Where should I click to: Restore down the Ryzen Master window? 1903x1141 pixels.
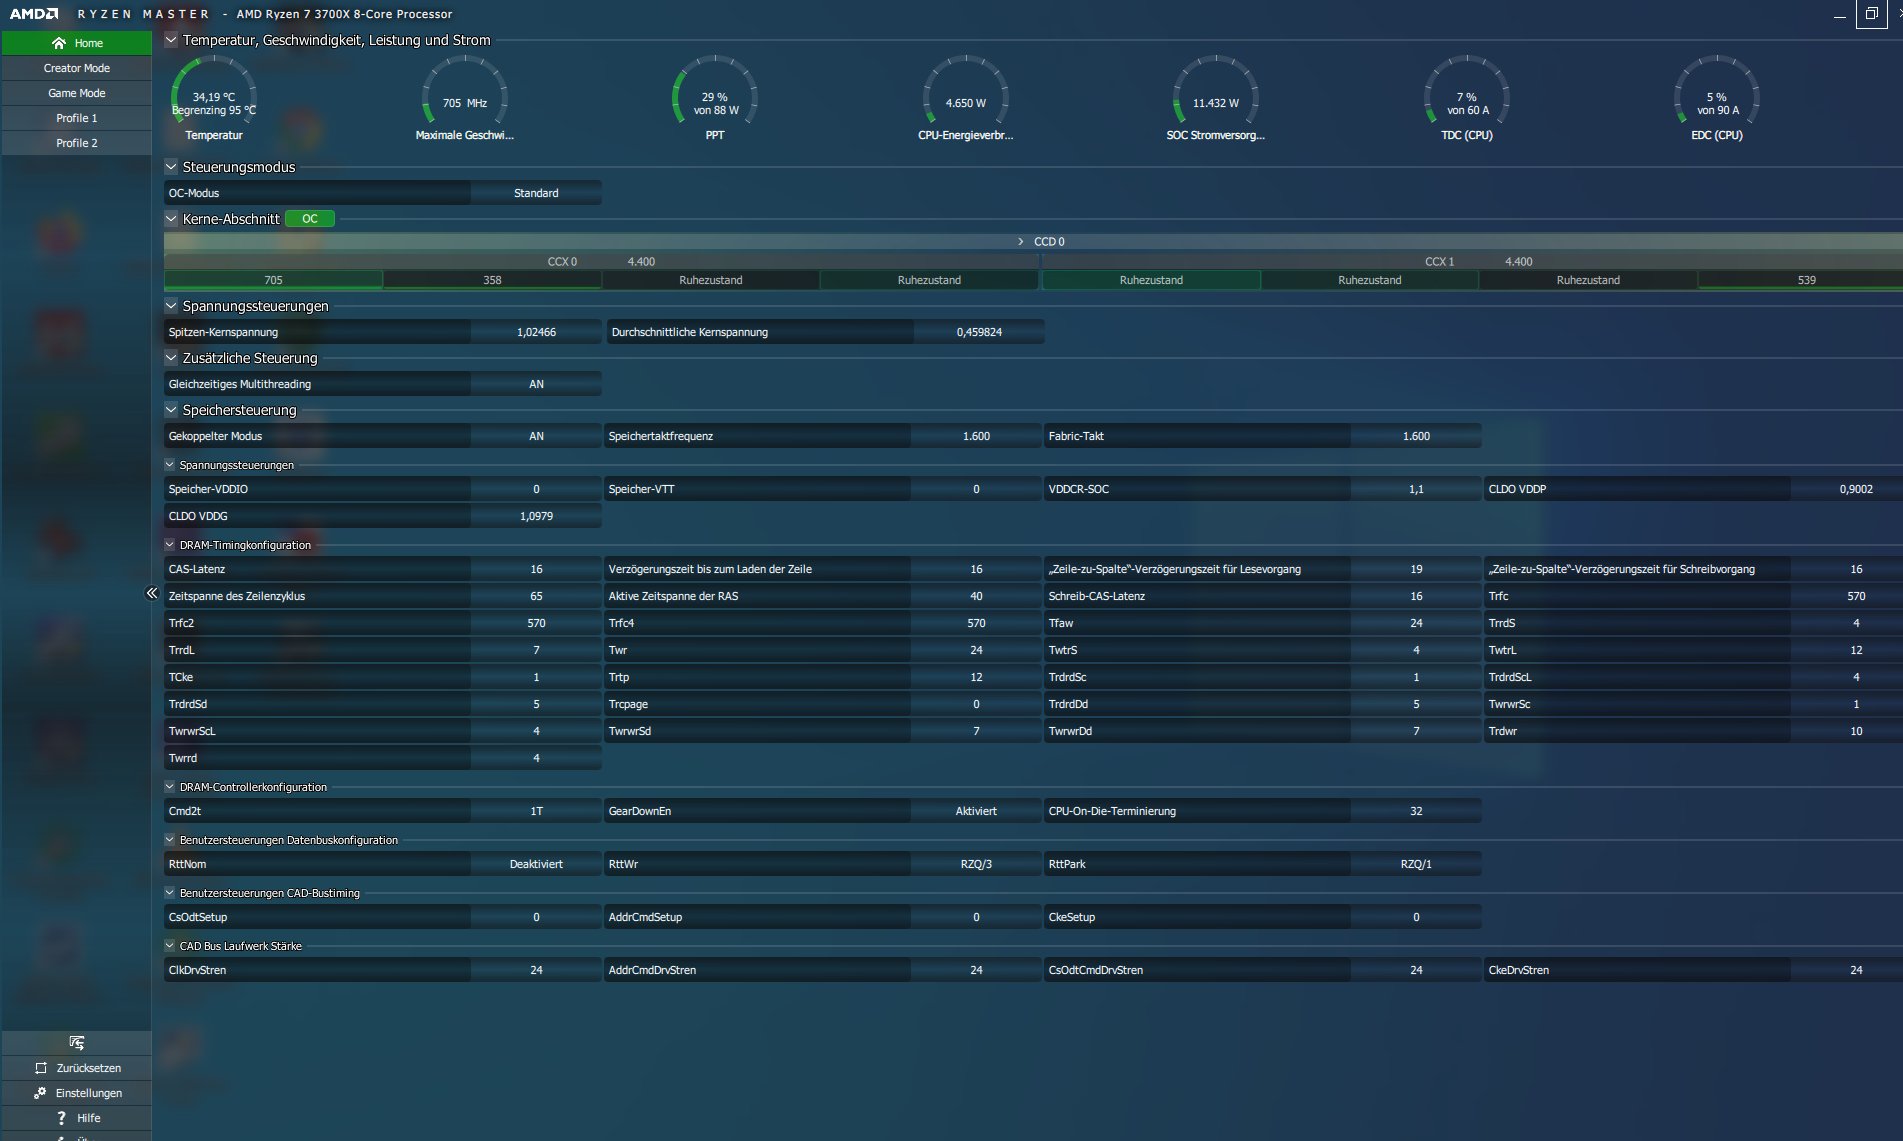click(1871, 14)
